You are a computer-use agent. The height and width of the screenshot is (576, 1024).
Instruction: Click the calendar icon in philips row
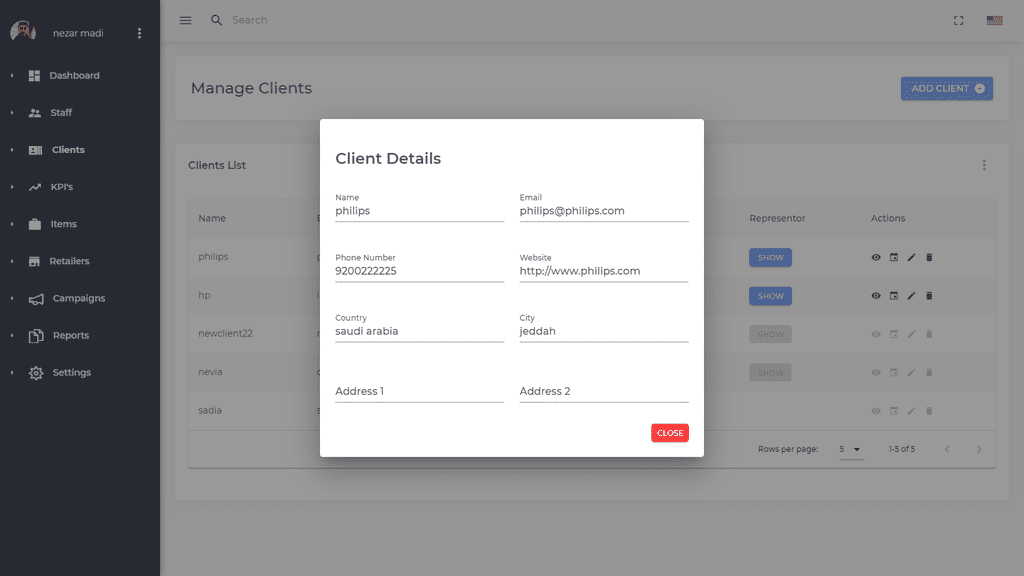[893, 257]
